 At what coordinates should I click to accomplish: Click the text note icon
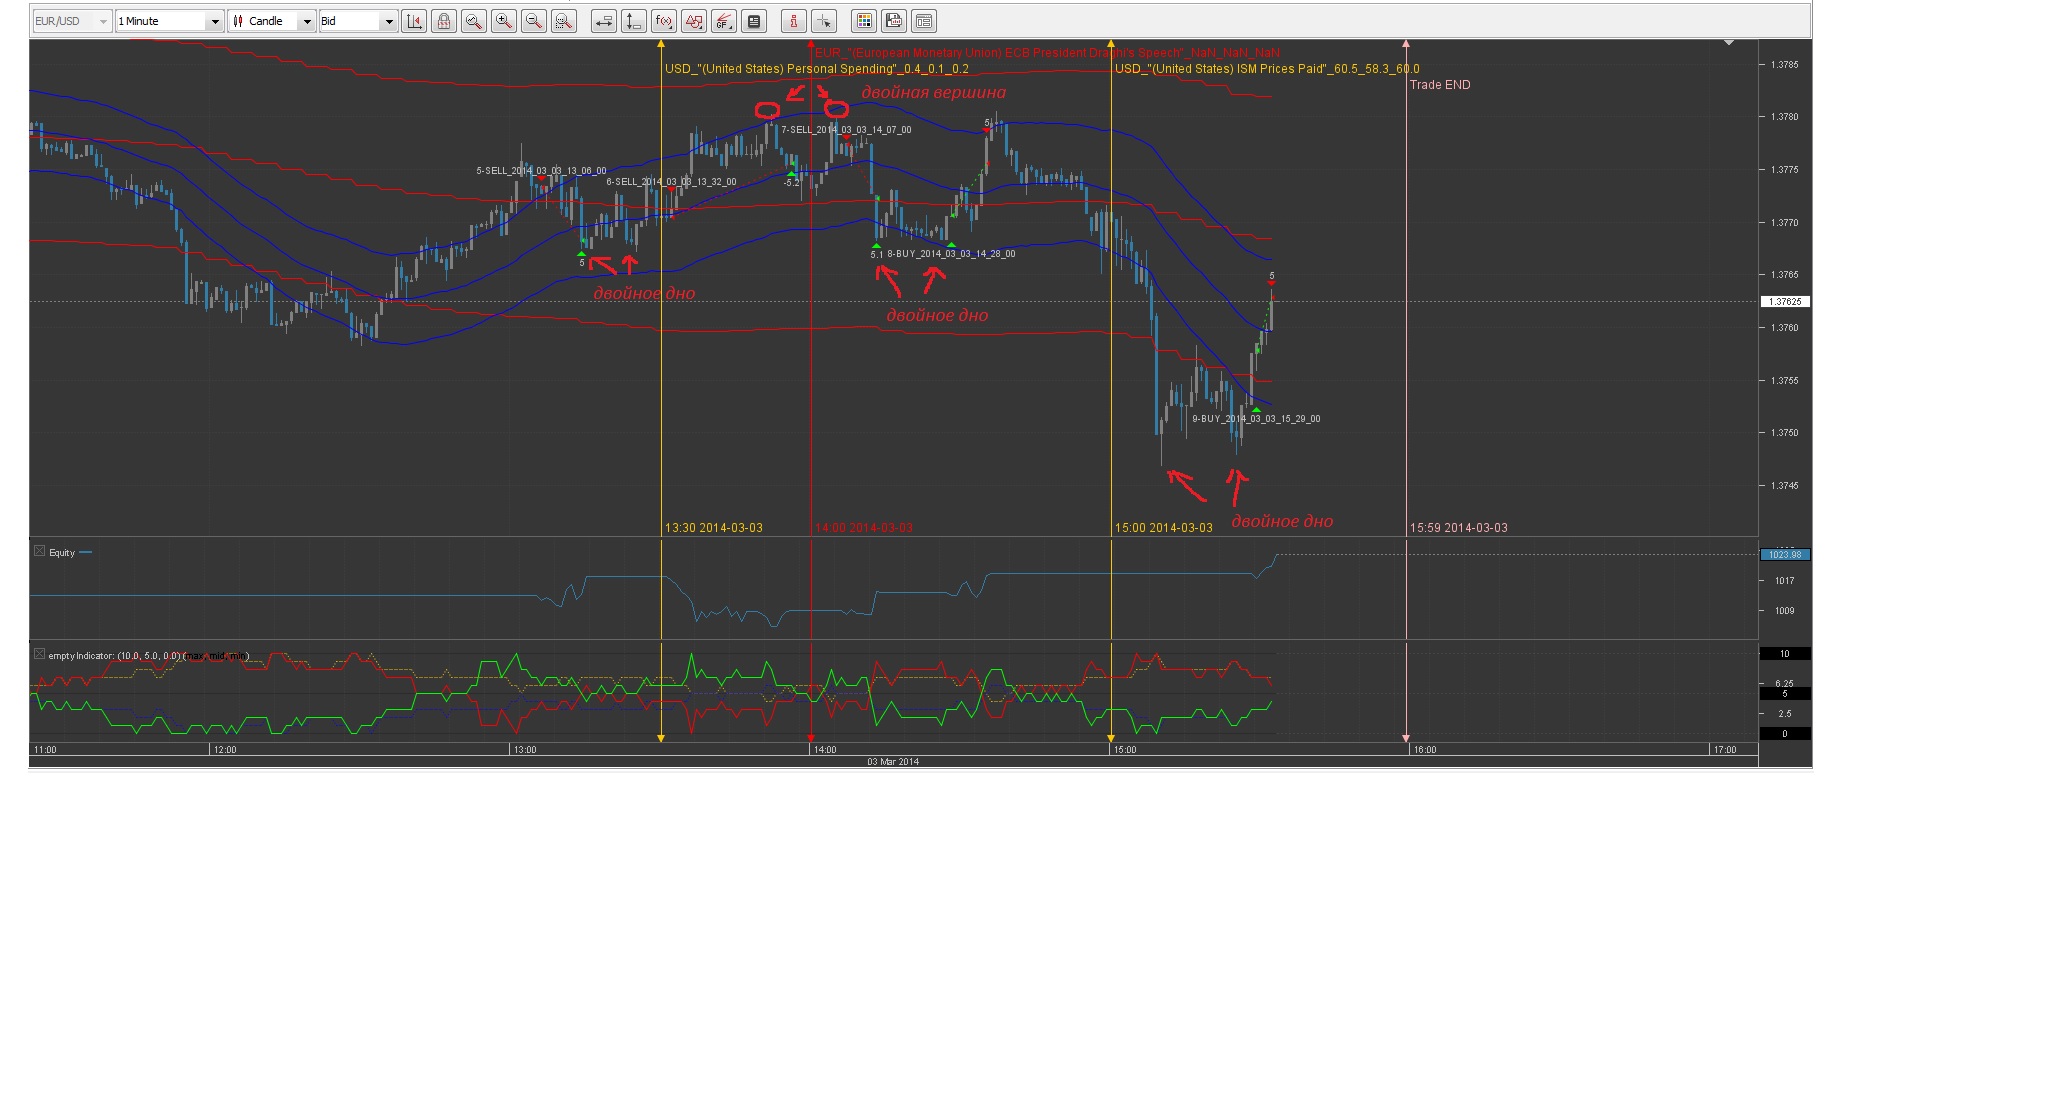coord(754,21)
